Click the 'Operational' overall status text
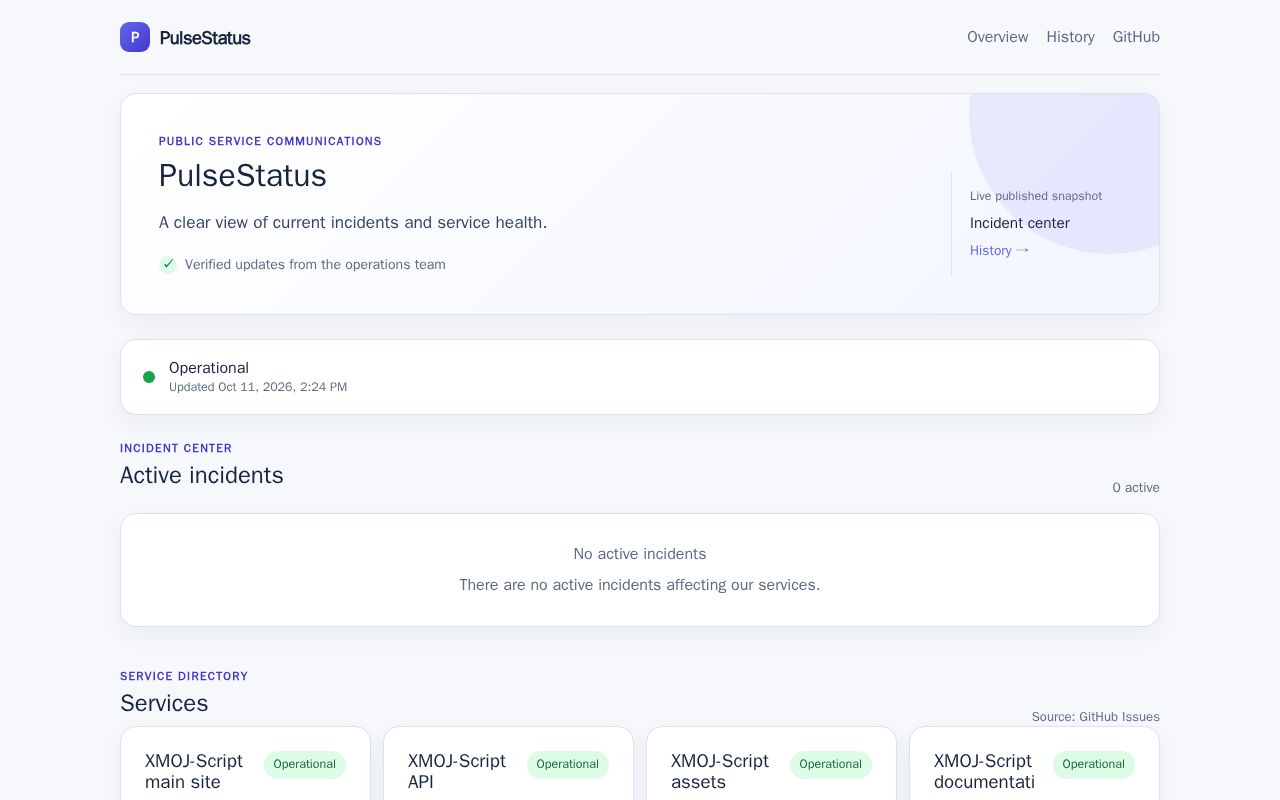 [x=209, y=367]
